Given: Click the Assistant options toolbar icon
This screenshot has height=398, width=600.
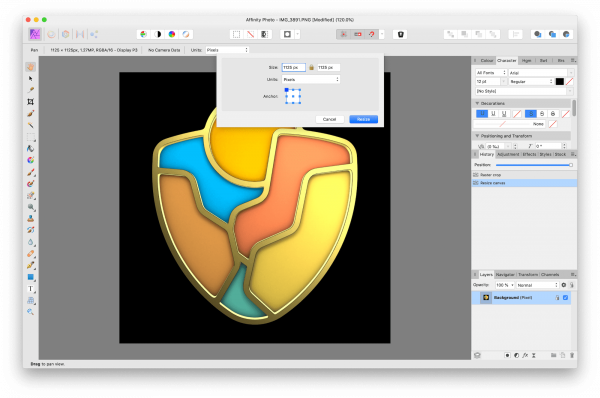Looking at the screenshot, I should pyautogui.click(x=400, y=34).
